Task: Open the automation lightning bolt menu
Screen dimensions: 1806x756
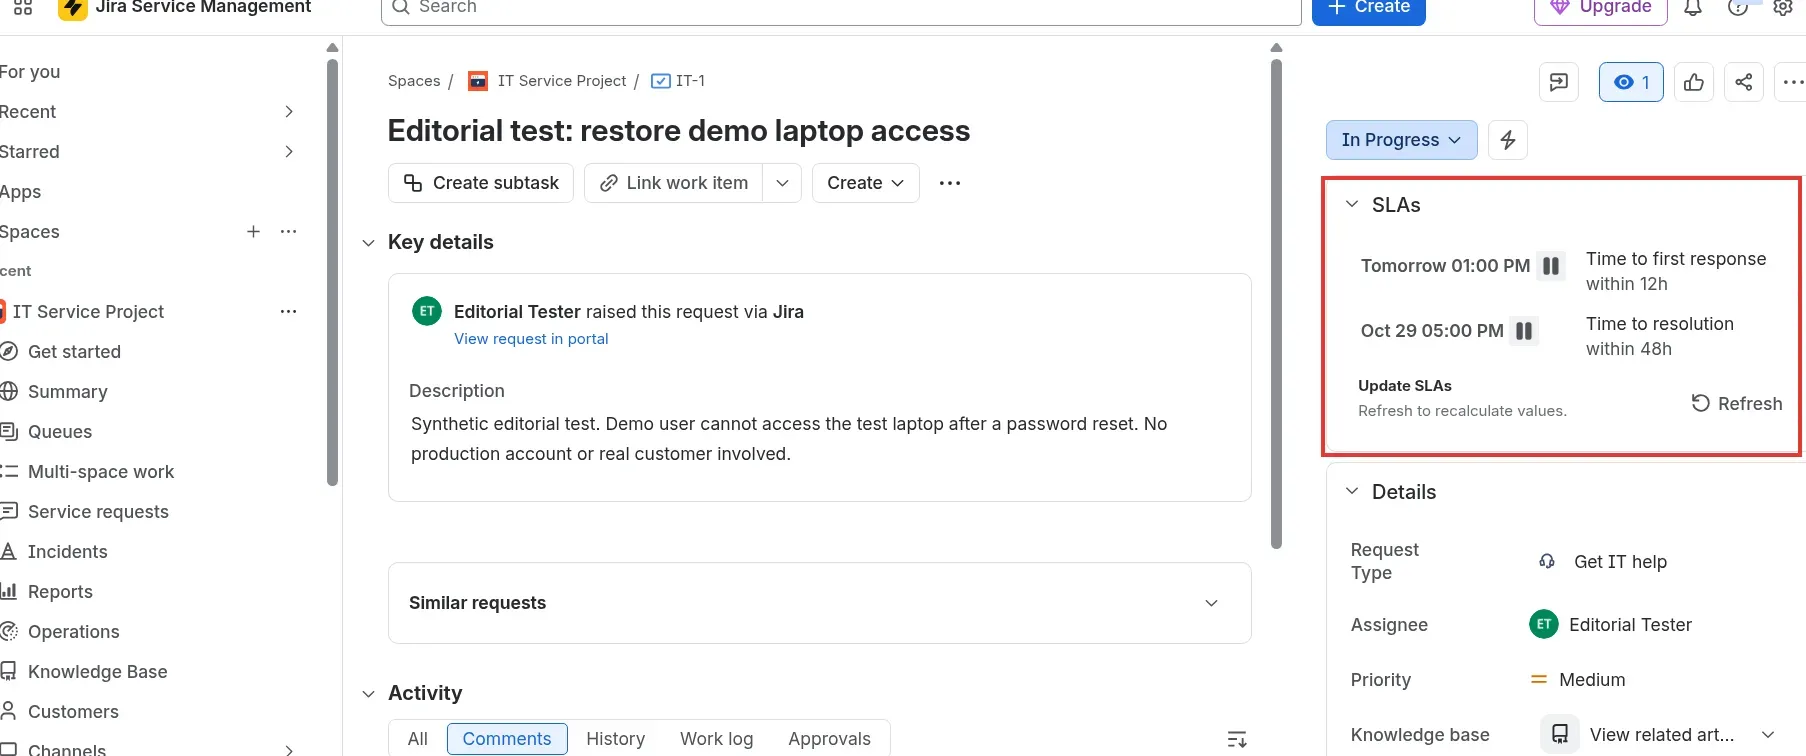Action: tap(1508, 140)
